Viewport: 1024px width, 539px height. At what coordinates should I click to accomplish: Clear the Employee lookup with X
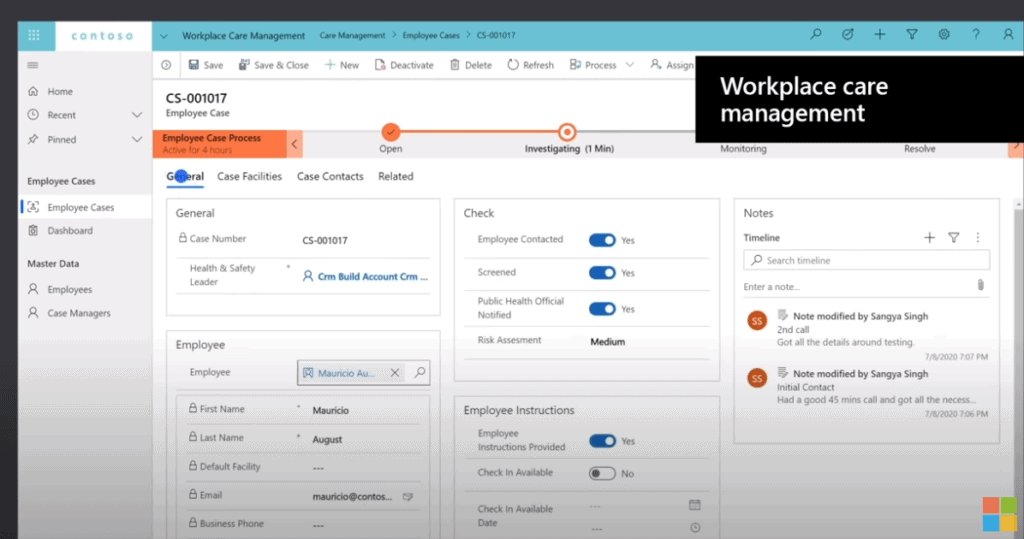coord(394,373)
